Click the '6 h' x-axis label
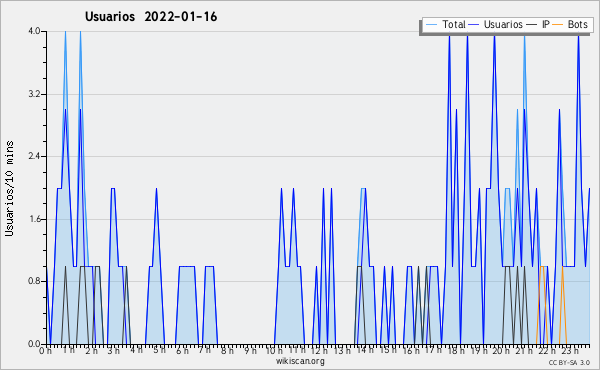Image resolution: width=600 pixels, height=370 pixels. tap(182, 350)
